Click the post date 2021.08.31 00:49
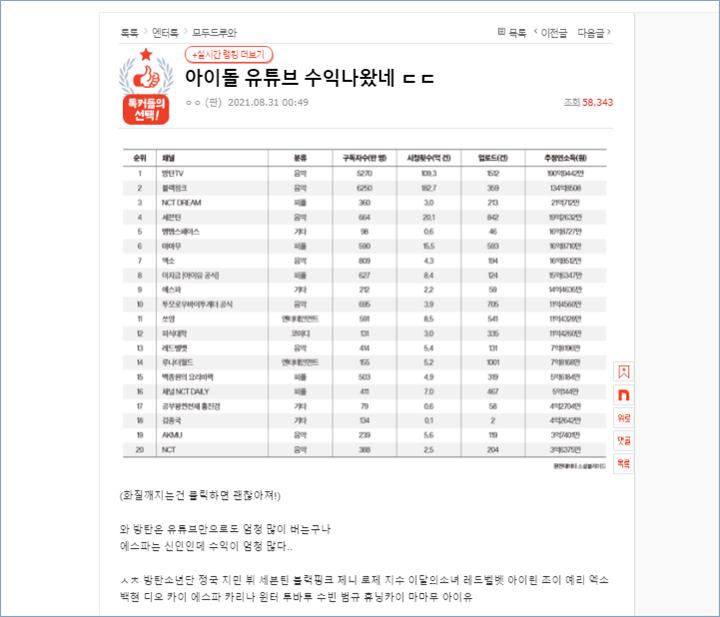 [x=268, y=102]
